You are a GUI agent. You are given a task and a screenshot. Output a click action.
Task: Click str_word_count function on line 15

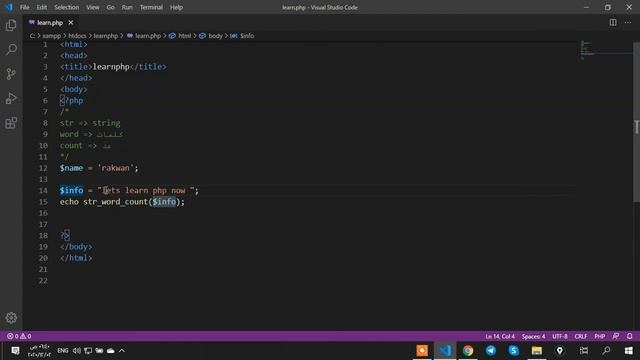(x=115, y=202)
